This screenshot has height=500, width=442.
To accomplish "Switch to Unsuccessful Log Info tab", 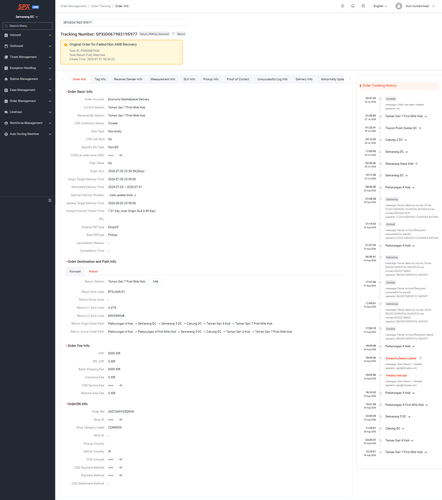I will pos(272,79).
